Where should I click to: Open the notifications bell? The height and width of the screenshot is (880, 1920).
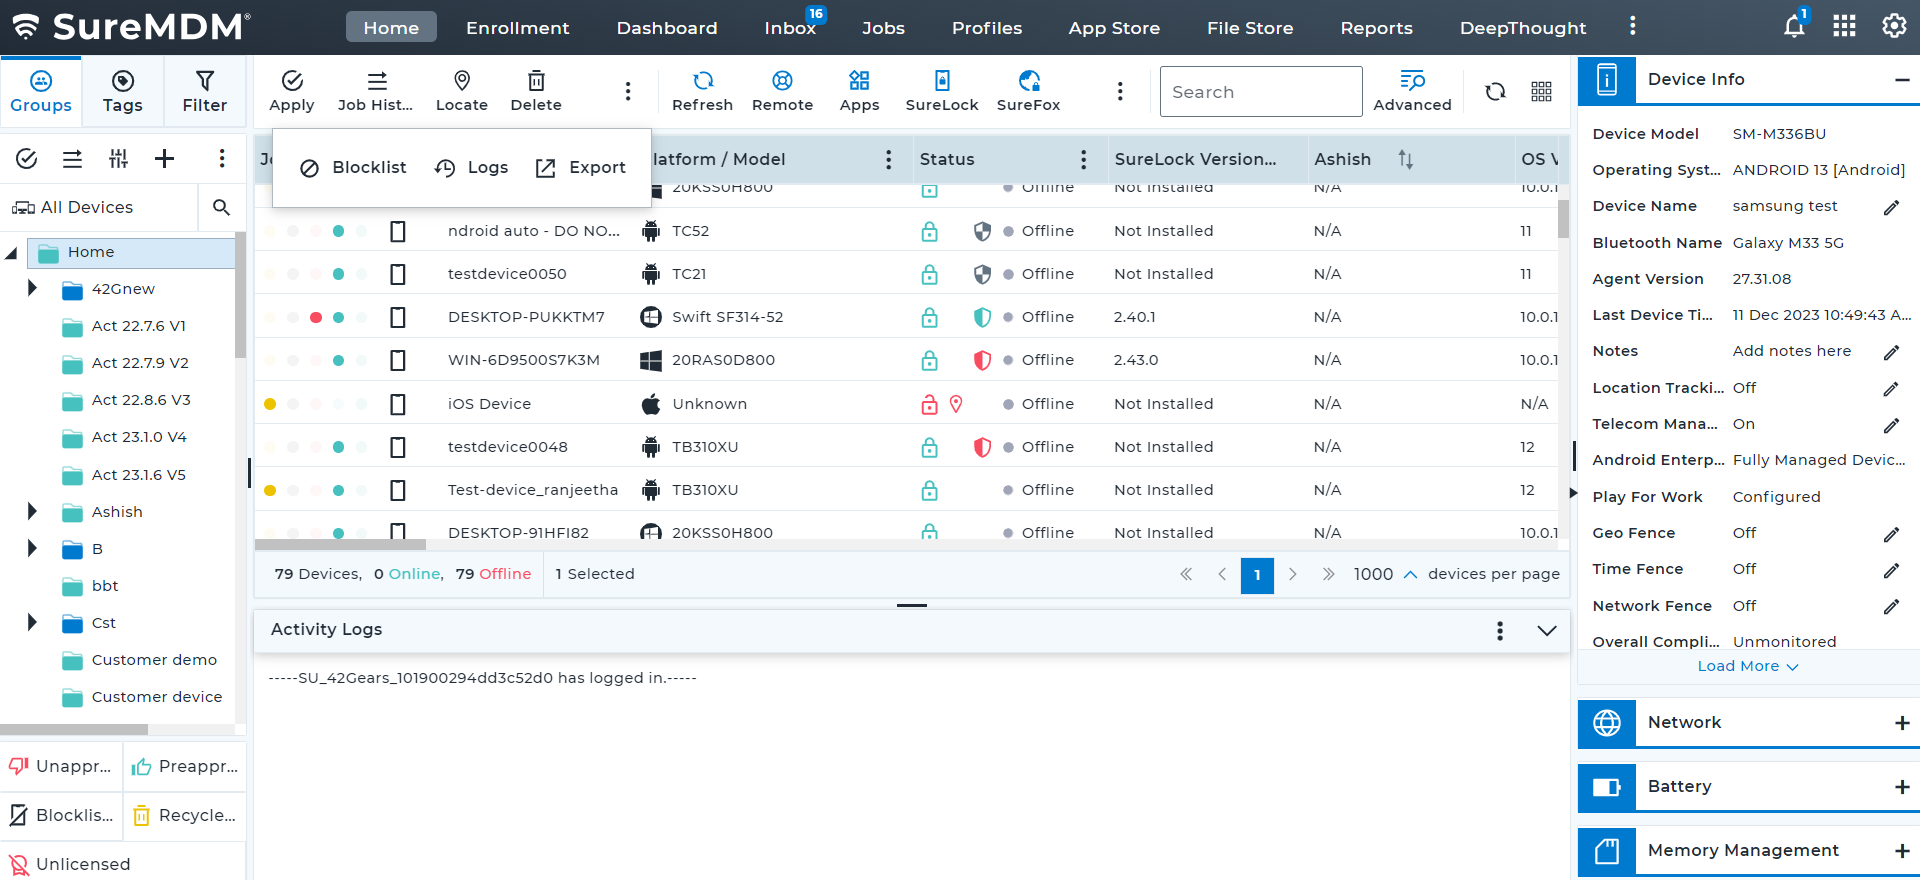click(1794, 27)
